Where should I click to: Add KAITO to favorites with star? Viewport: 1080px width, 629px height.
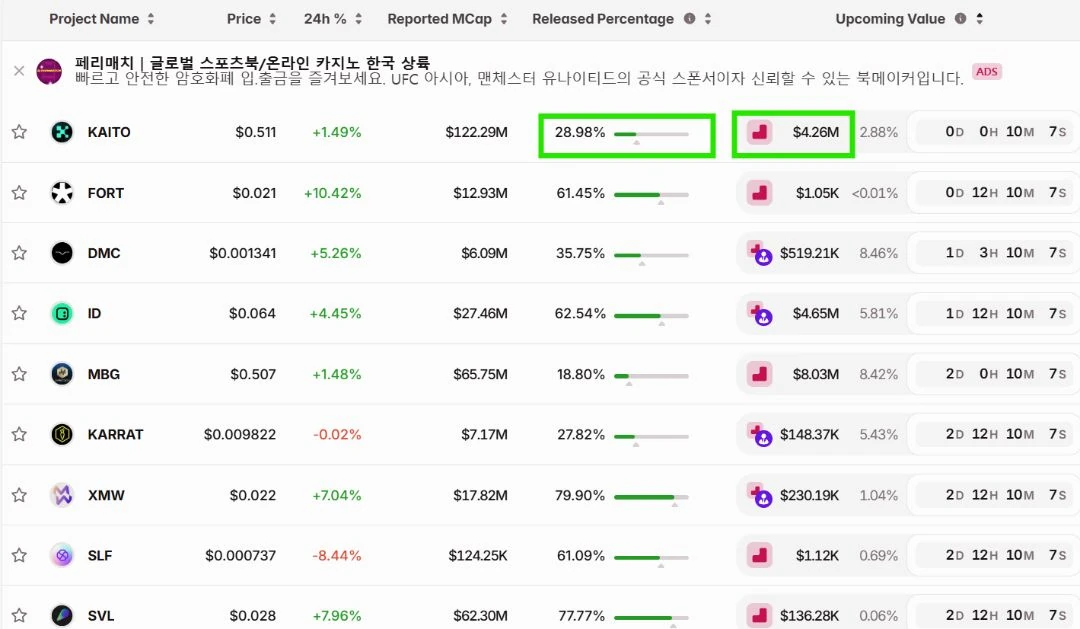click(19, 132)
